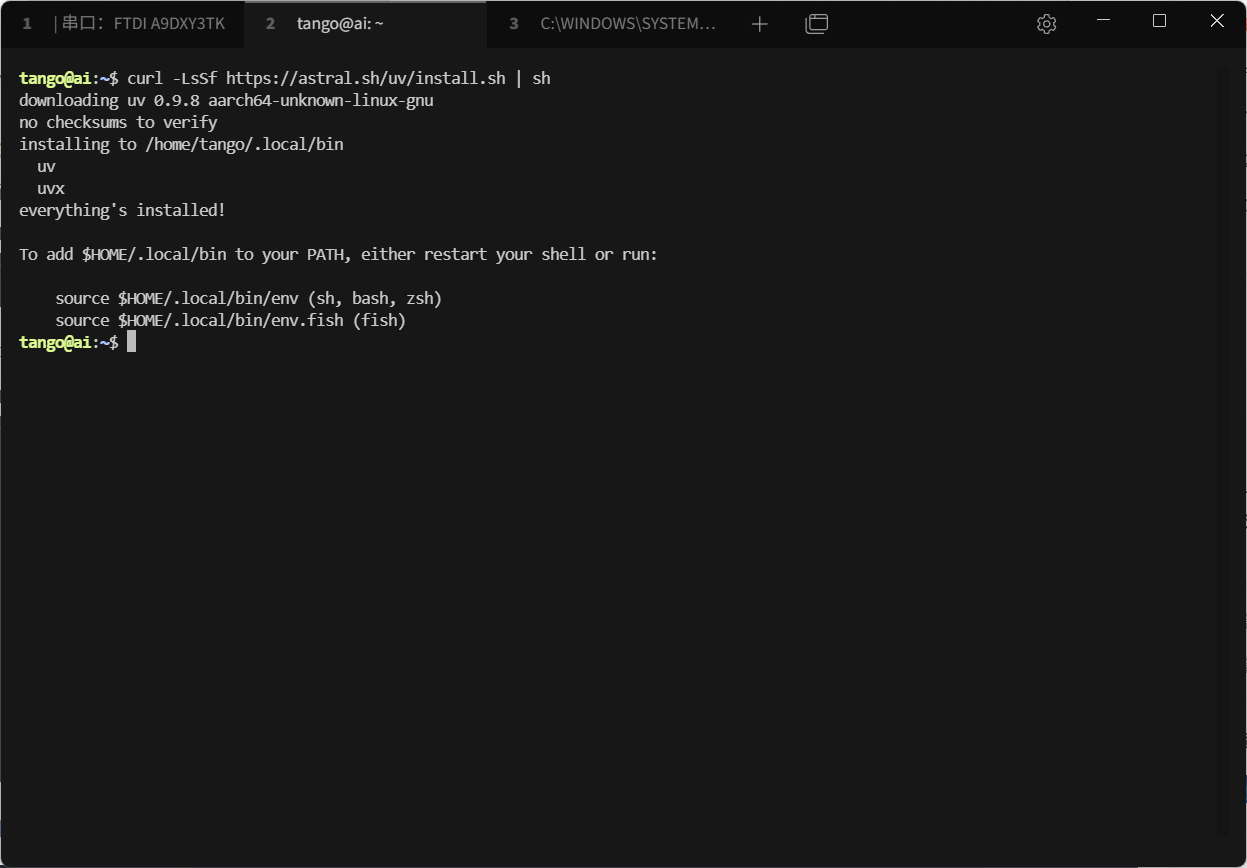Click "everything's installed!" message
Image resolution: width=1247 pixels, height=868 pixels.
pyautogui.click(x=122, y=210)
